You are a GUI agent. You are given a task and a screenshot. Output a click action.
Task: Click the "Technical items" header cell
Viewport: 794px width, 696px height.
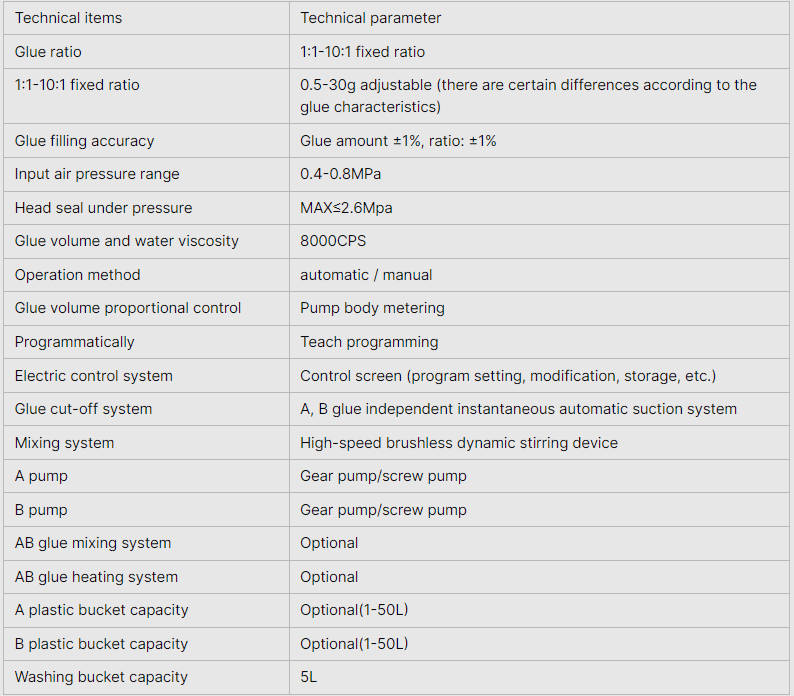(x=67, y=18)
